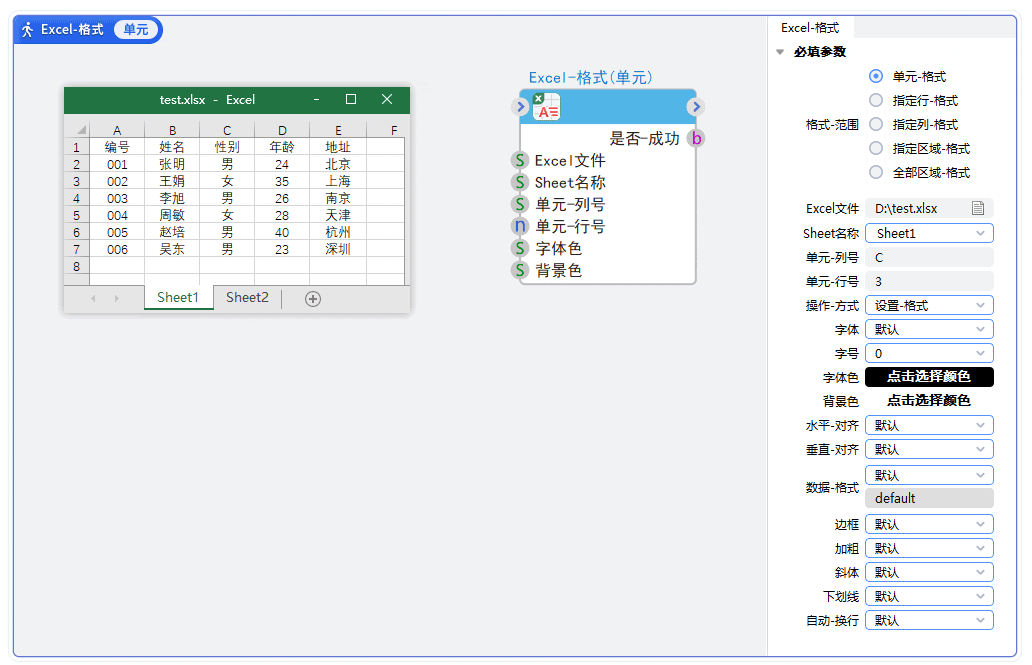
Task: Collapse the 必填参数 section
Action: click(x=781, y=52)
